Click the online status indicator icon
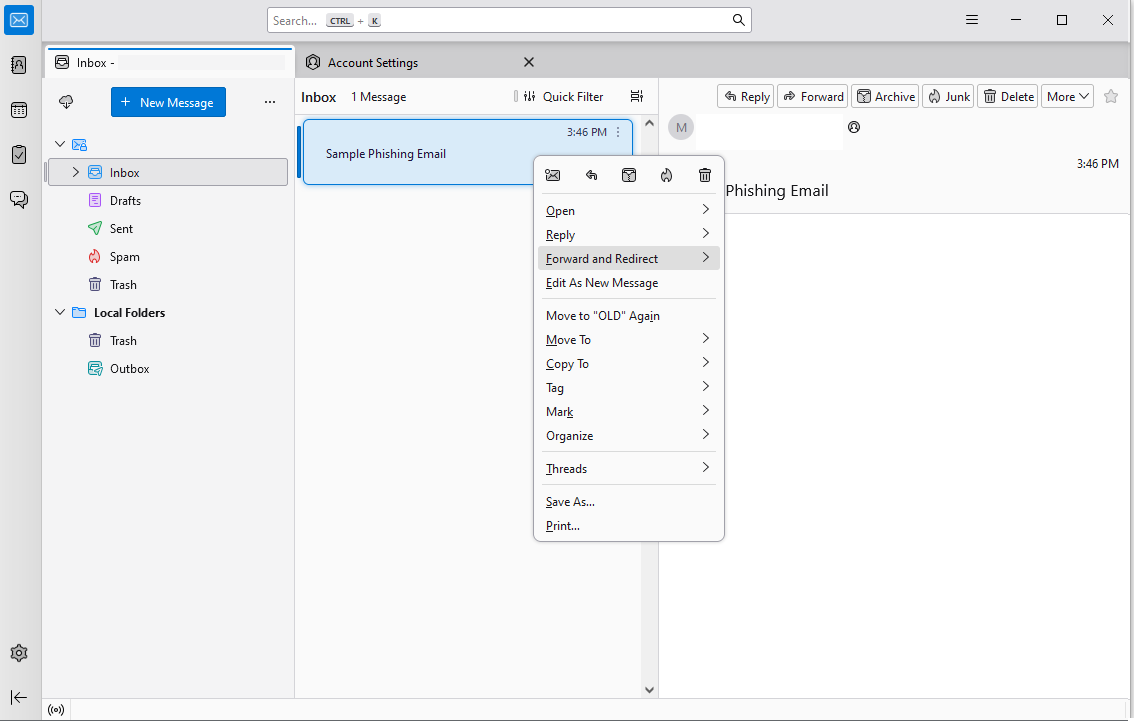This screenshot has width=1134, height=721. [x=56, y=709]
